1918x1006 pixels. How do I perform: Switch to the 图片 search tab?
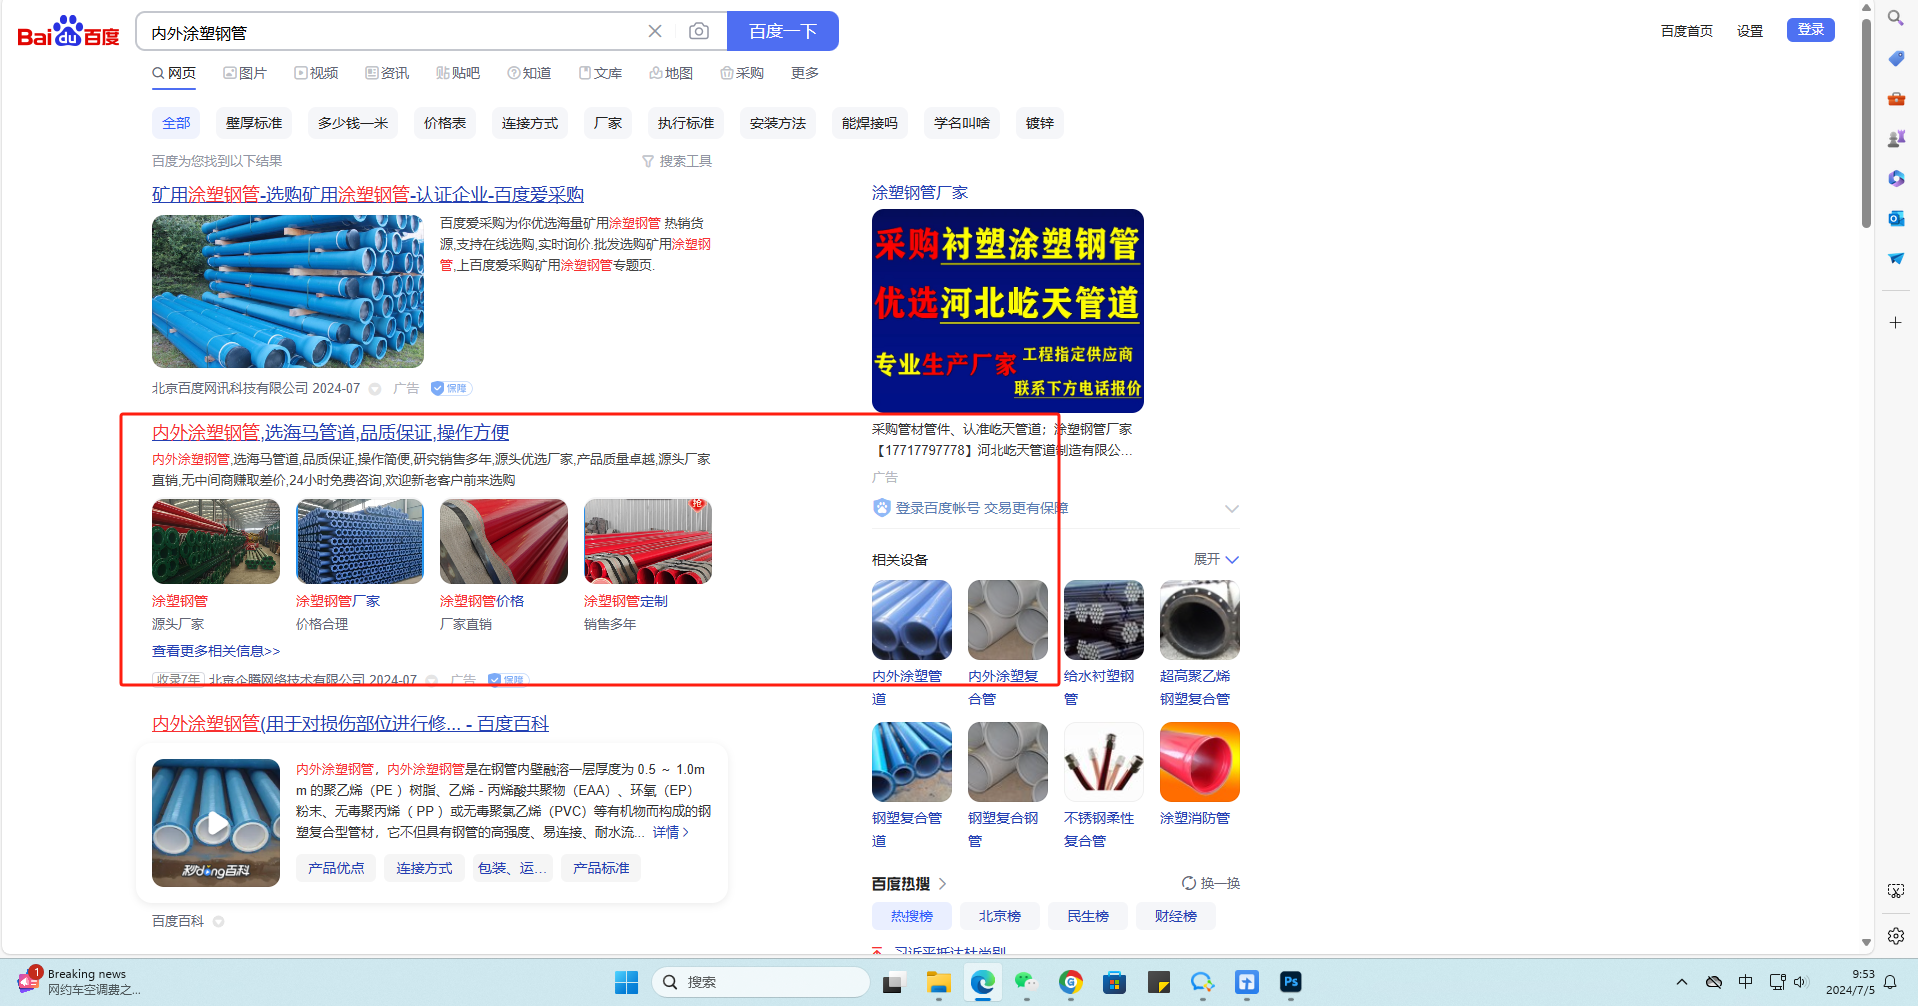245,73
